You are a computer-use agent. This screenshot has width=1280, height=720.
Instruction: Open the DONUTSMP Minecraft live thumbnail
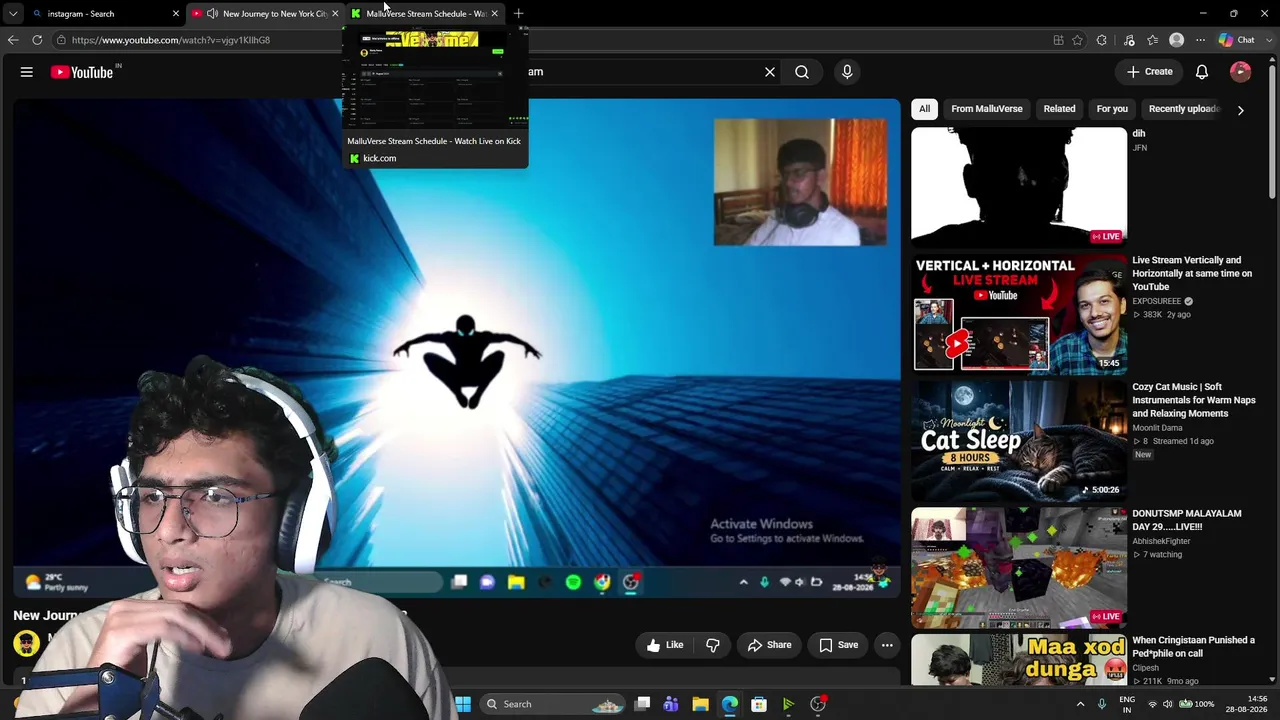1019,568
